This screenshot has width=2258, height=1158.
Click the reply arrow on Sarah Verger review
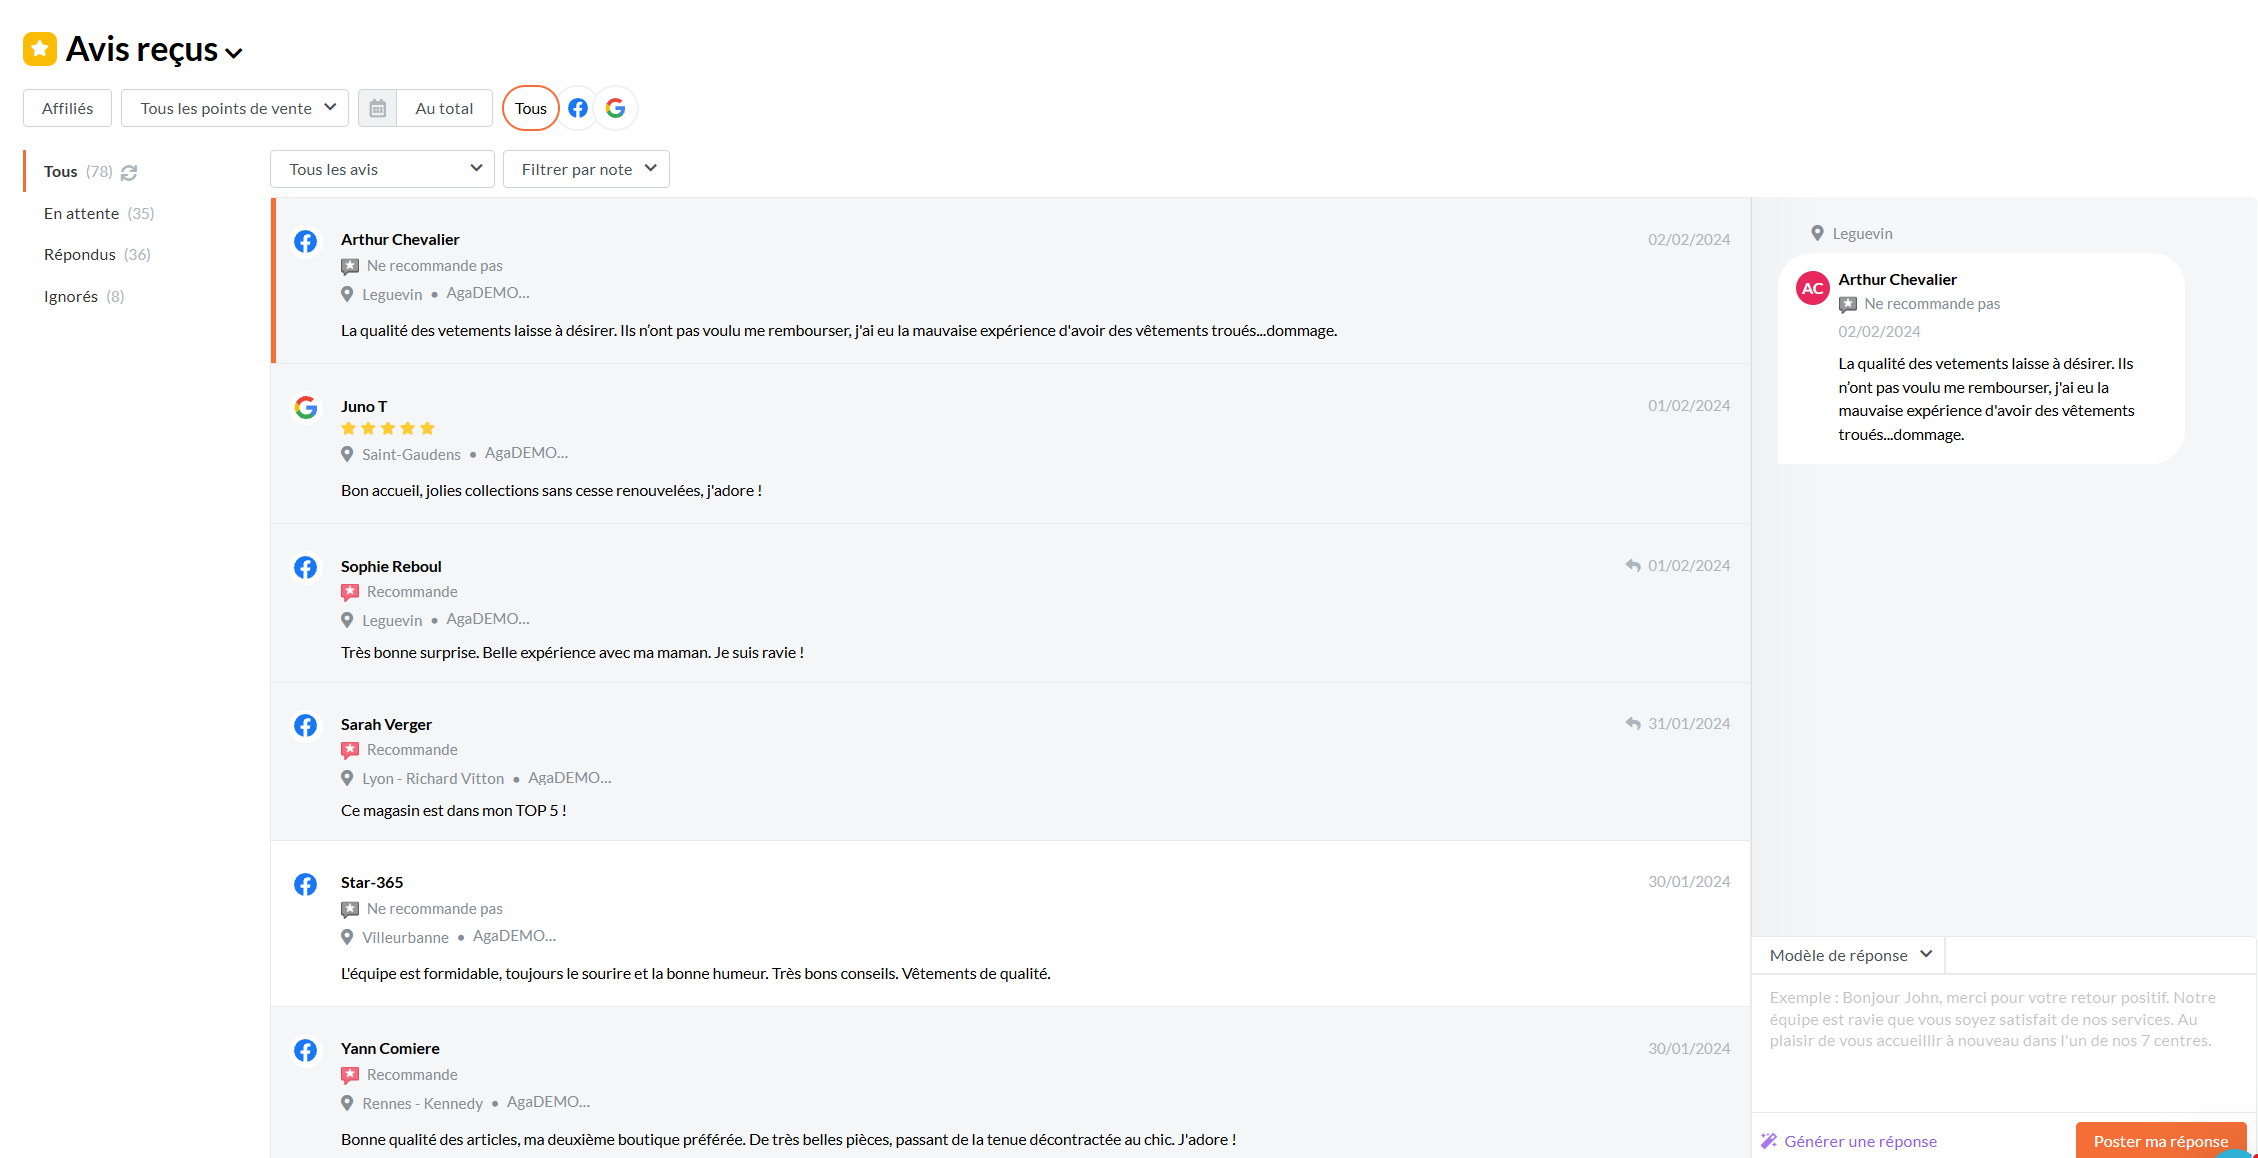pyautogui.click(x=1633, y=723)
